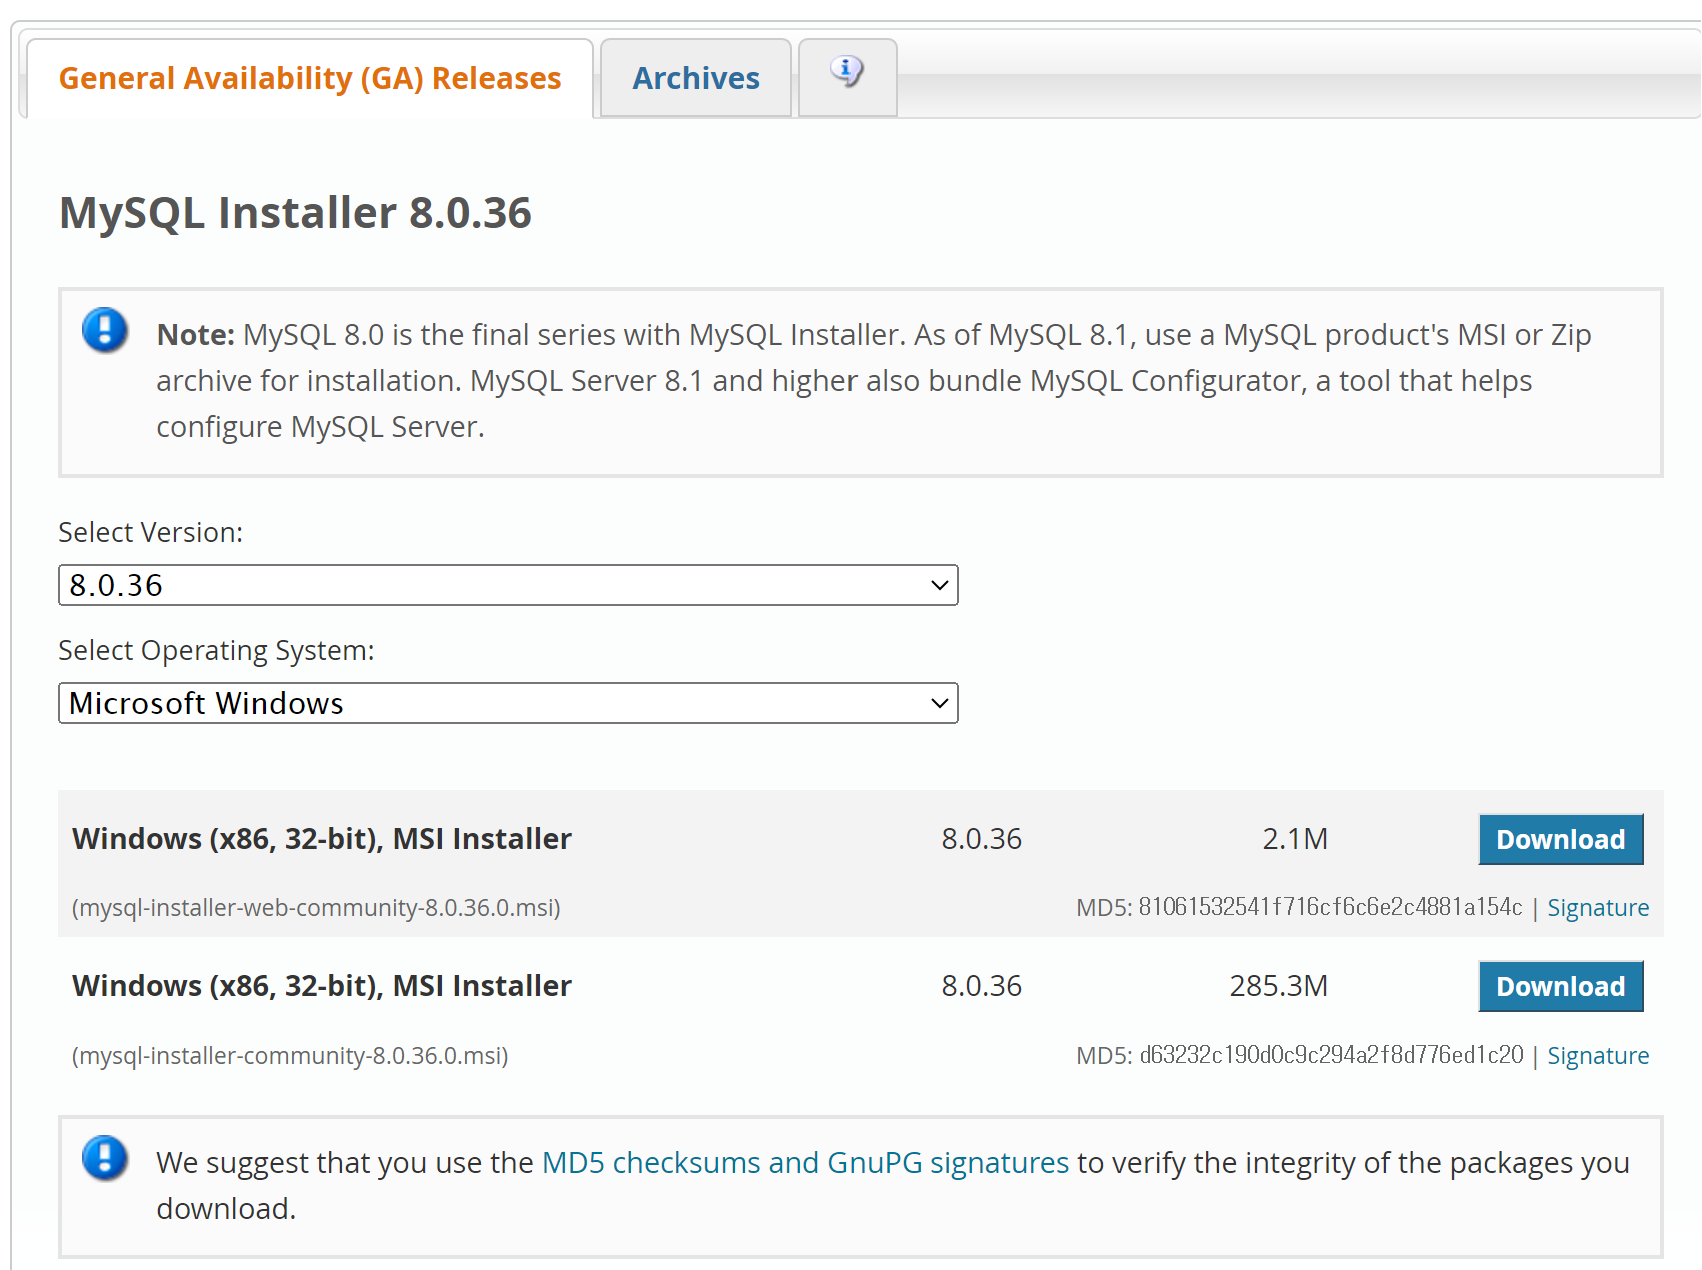Image resolution: width=1702 pixels, height=1270 pixels.
Task: Open the General Availability (GA) Releases tab
Action: click(x=310, y=79)
